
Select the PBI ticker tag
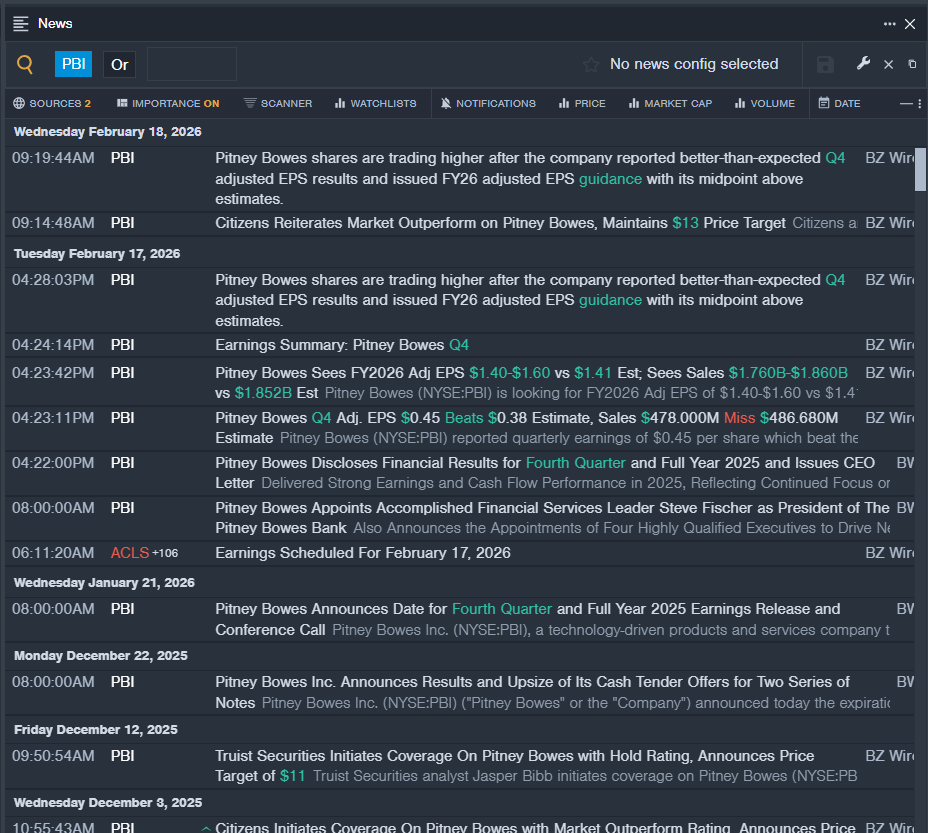click(73, 64)
